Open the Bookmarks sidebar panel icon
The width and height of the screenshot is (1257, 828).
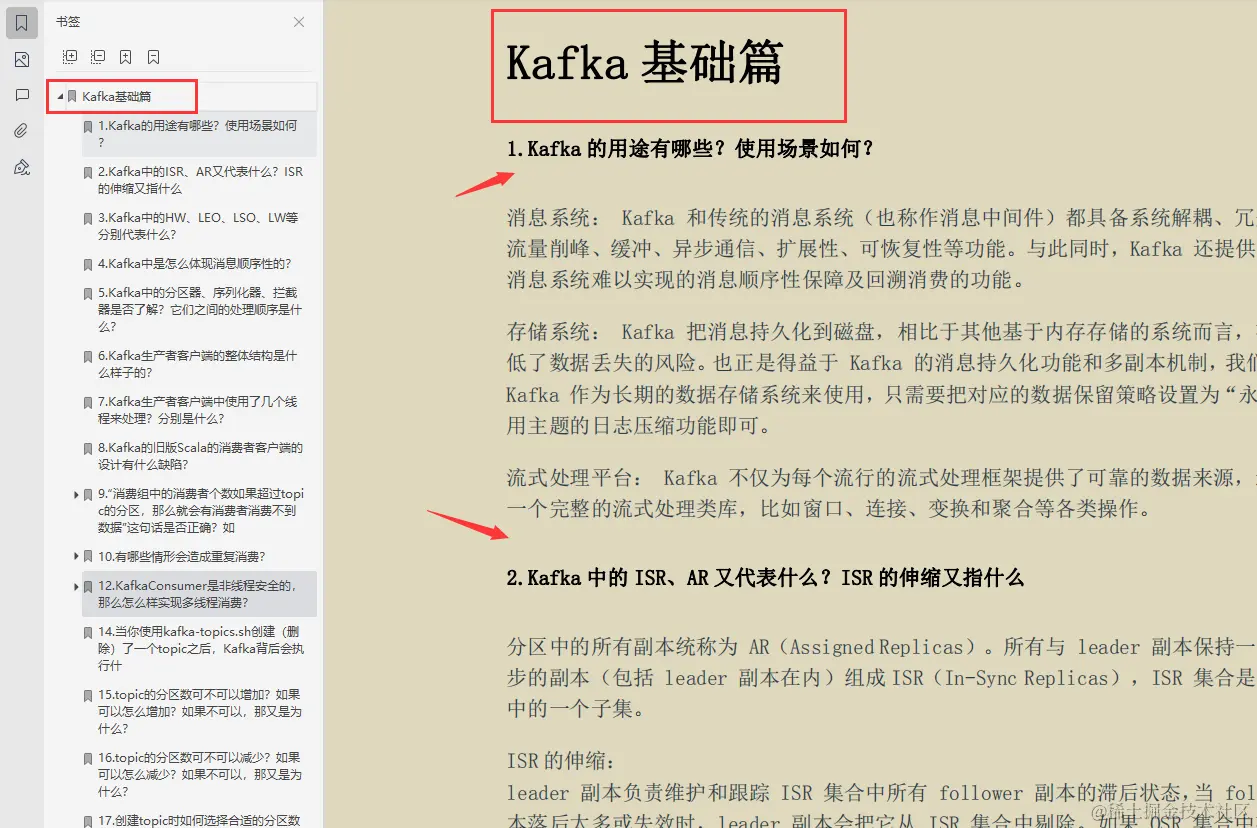21,23
